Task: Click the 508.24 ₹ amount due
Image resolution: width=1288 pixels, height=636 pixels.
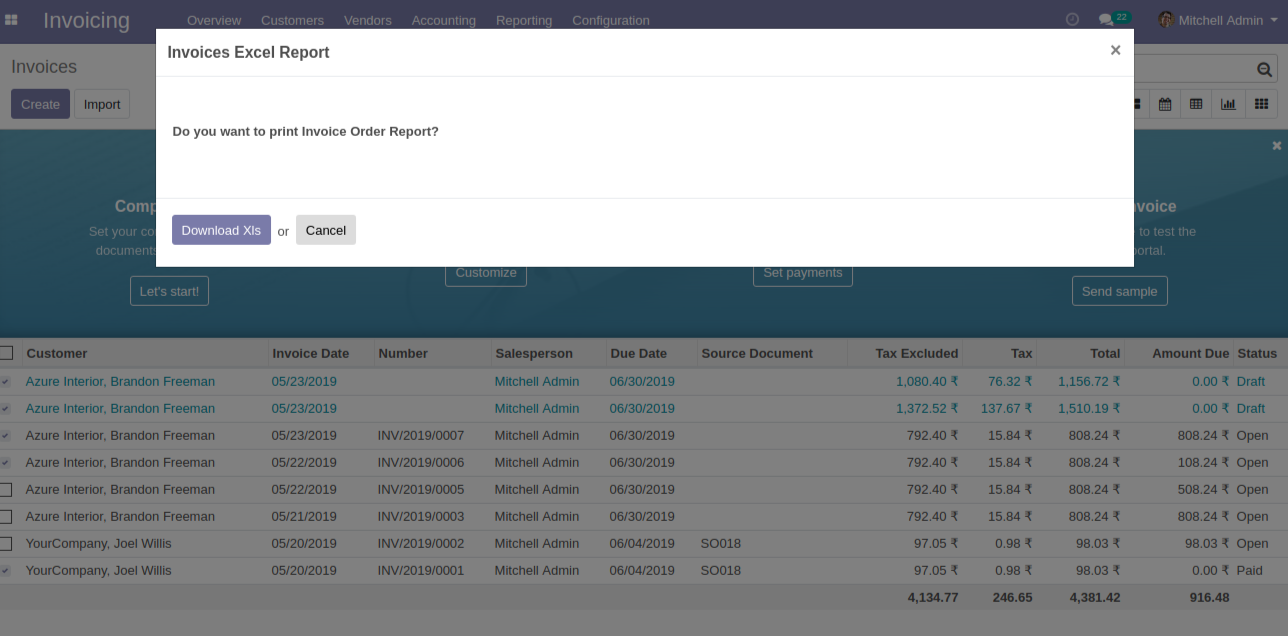Action: (x=1203, y=490)
